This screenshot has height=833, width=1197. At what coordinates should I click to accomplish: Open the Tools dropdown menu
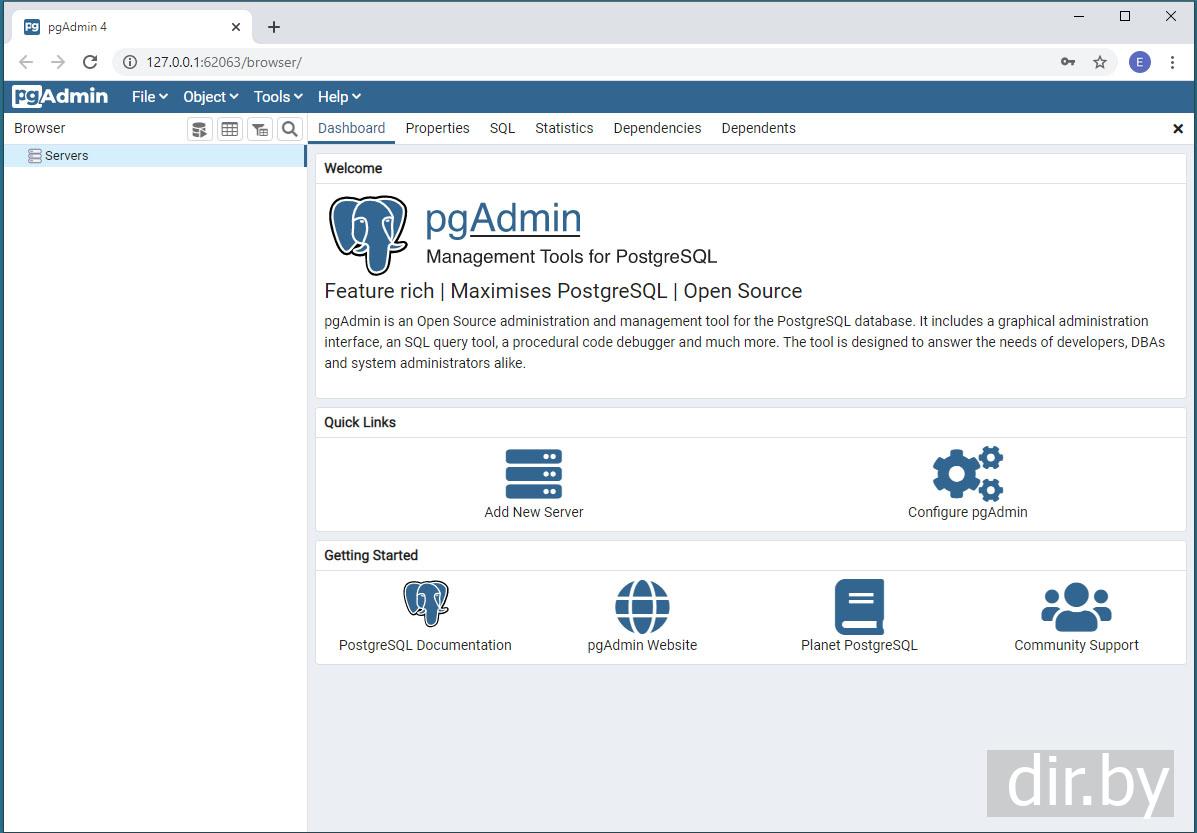tap(278, 97)
